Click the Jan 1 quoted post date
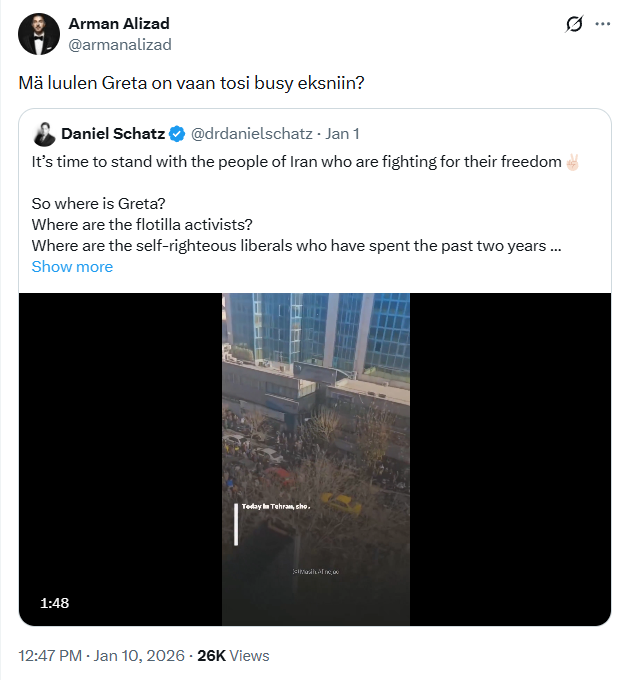Image resolution: width=626 pixels, height=680 pixels. point(342,133)
